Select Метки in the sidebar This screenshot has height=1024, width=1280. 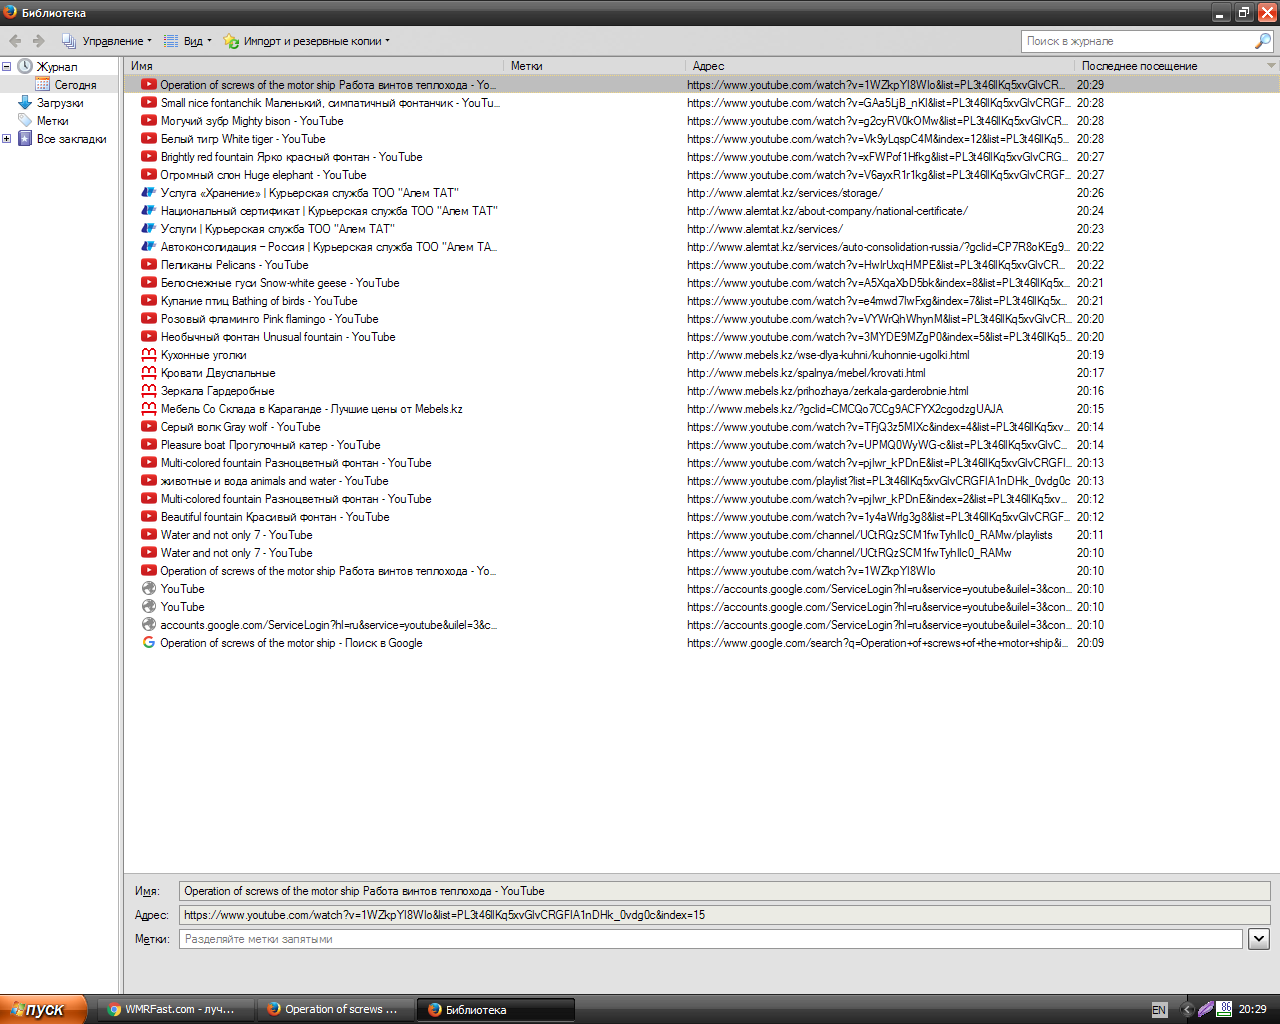[52, 121]
